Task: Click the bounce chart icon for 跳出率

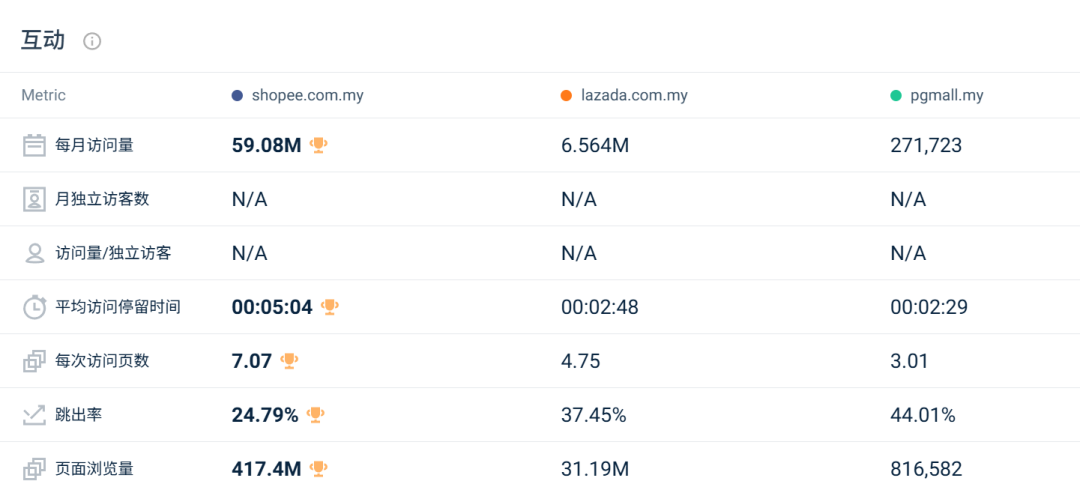Action: [x=35, y=415]
